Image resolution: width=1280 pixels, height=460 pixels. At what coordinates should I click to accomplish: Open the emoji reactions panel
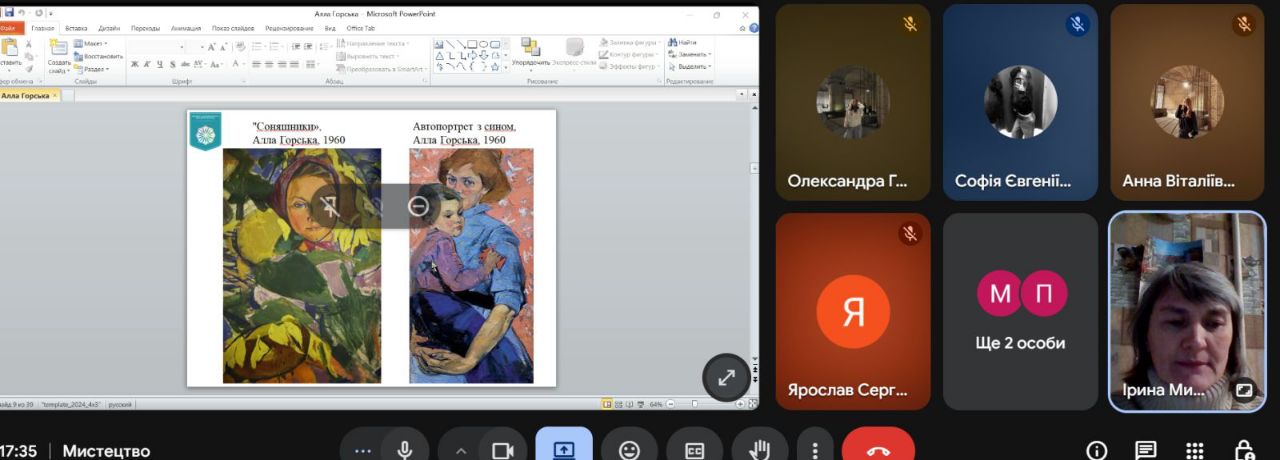tap(629, 450)
